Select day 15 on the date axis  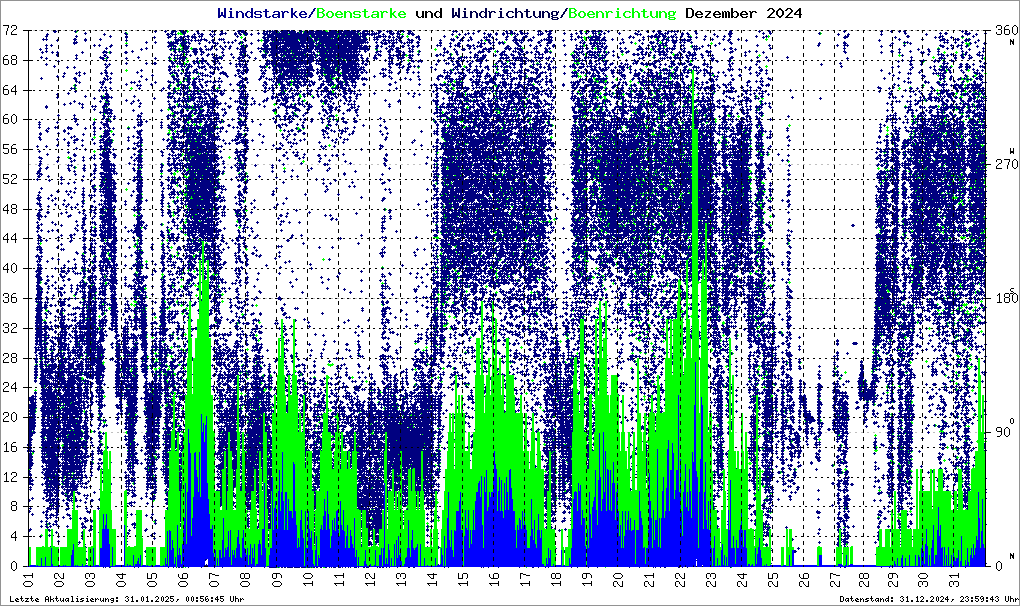[x=463, y=578]
